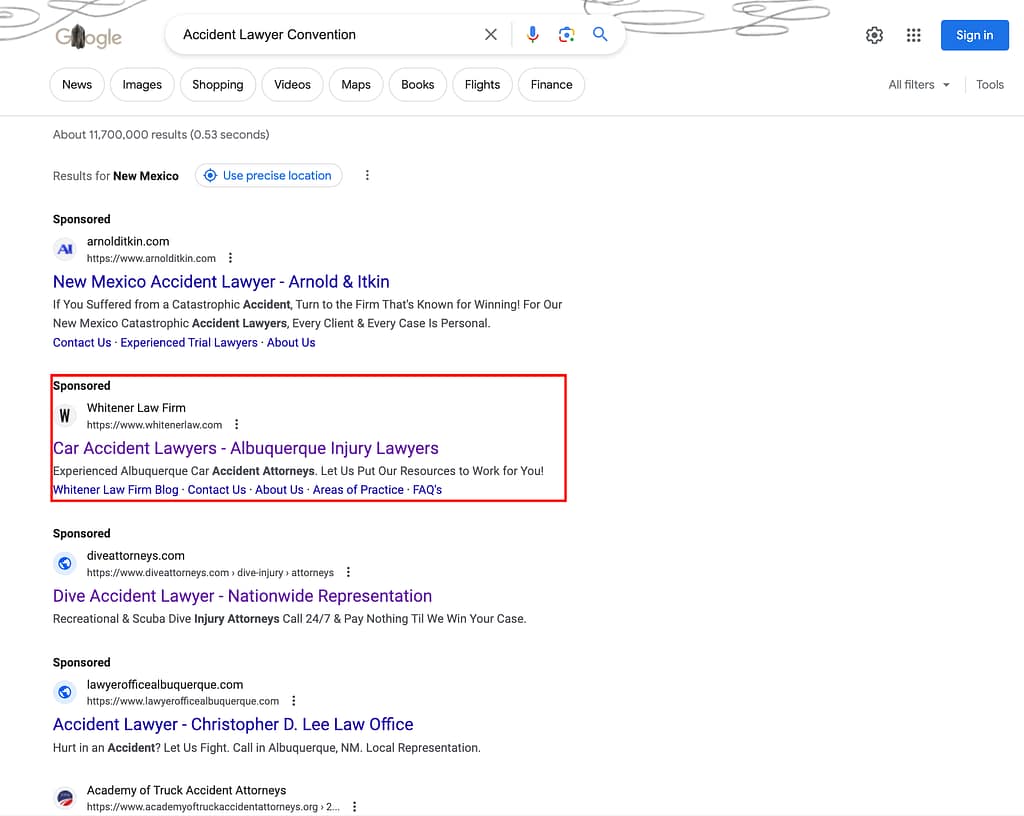Open Experienced Trial Lawyers sitelink
This screenshot has height=816, width=1024.
[189, 343]
